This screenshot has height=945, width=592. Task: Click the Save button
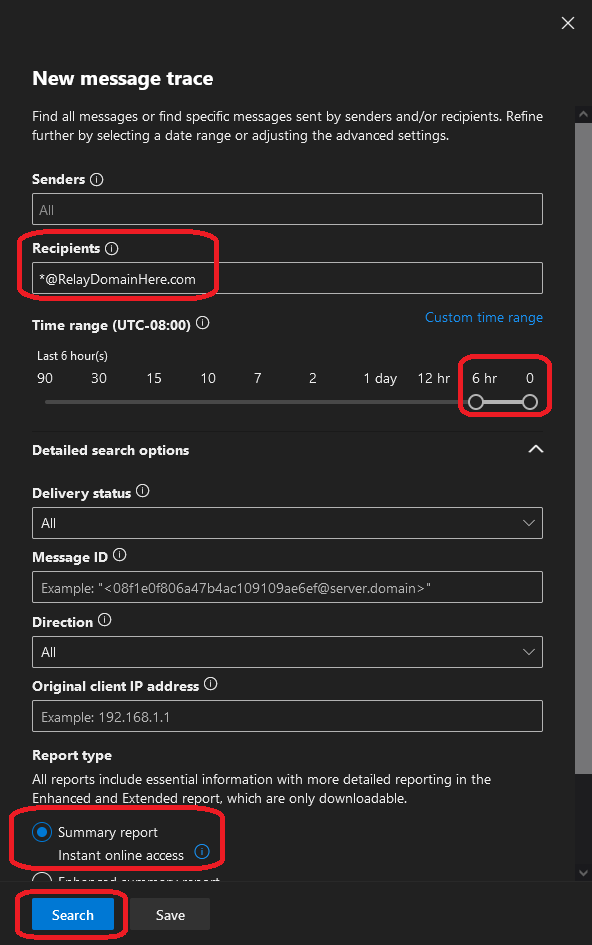coord(170,915)
